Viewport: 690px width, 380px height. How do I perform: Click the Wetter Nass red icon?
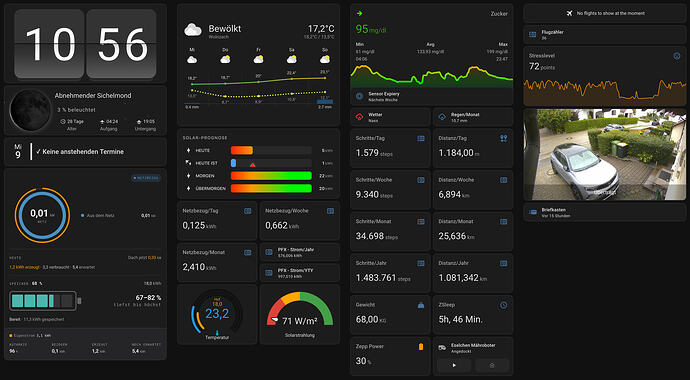point(360,117)
